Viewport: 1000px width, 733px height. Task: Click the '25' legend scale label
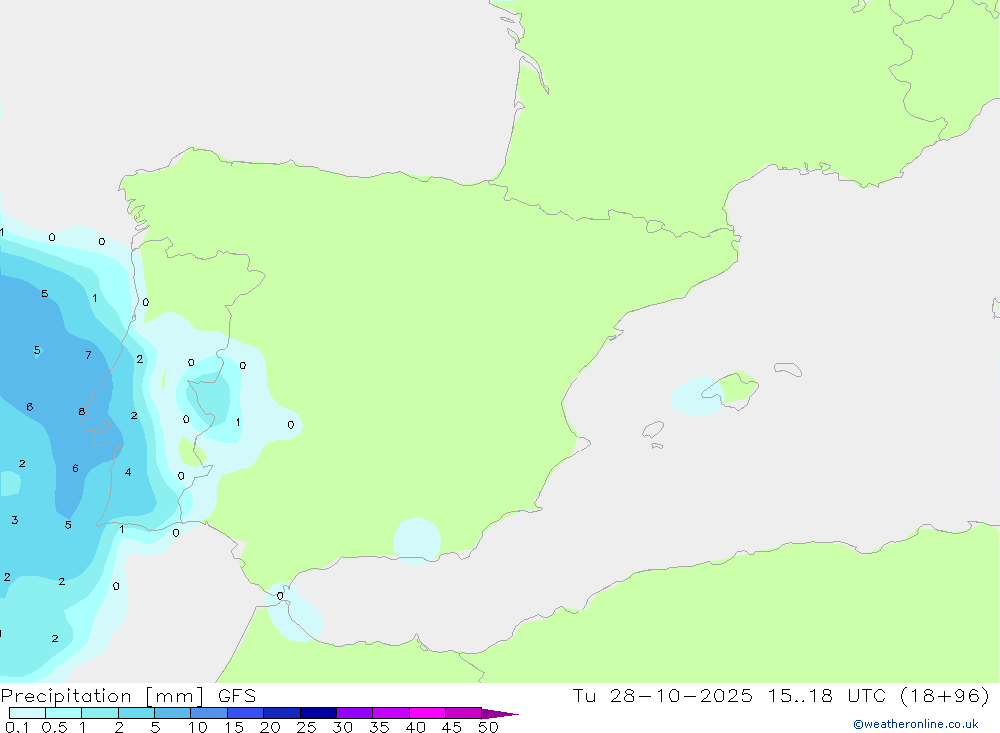coord(307,727)
